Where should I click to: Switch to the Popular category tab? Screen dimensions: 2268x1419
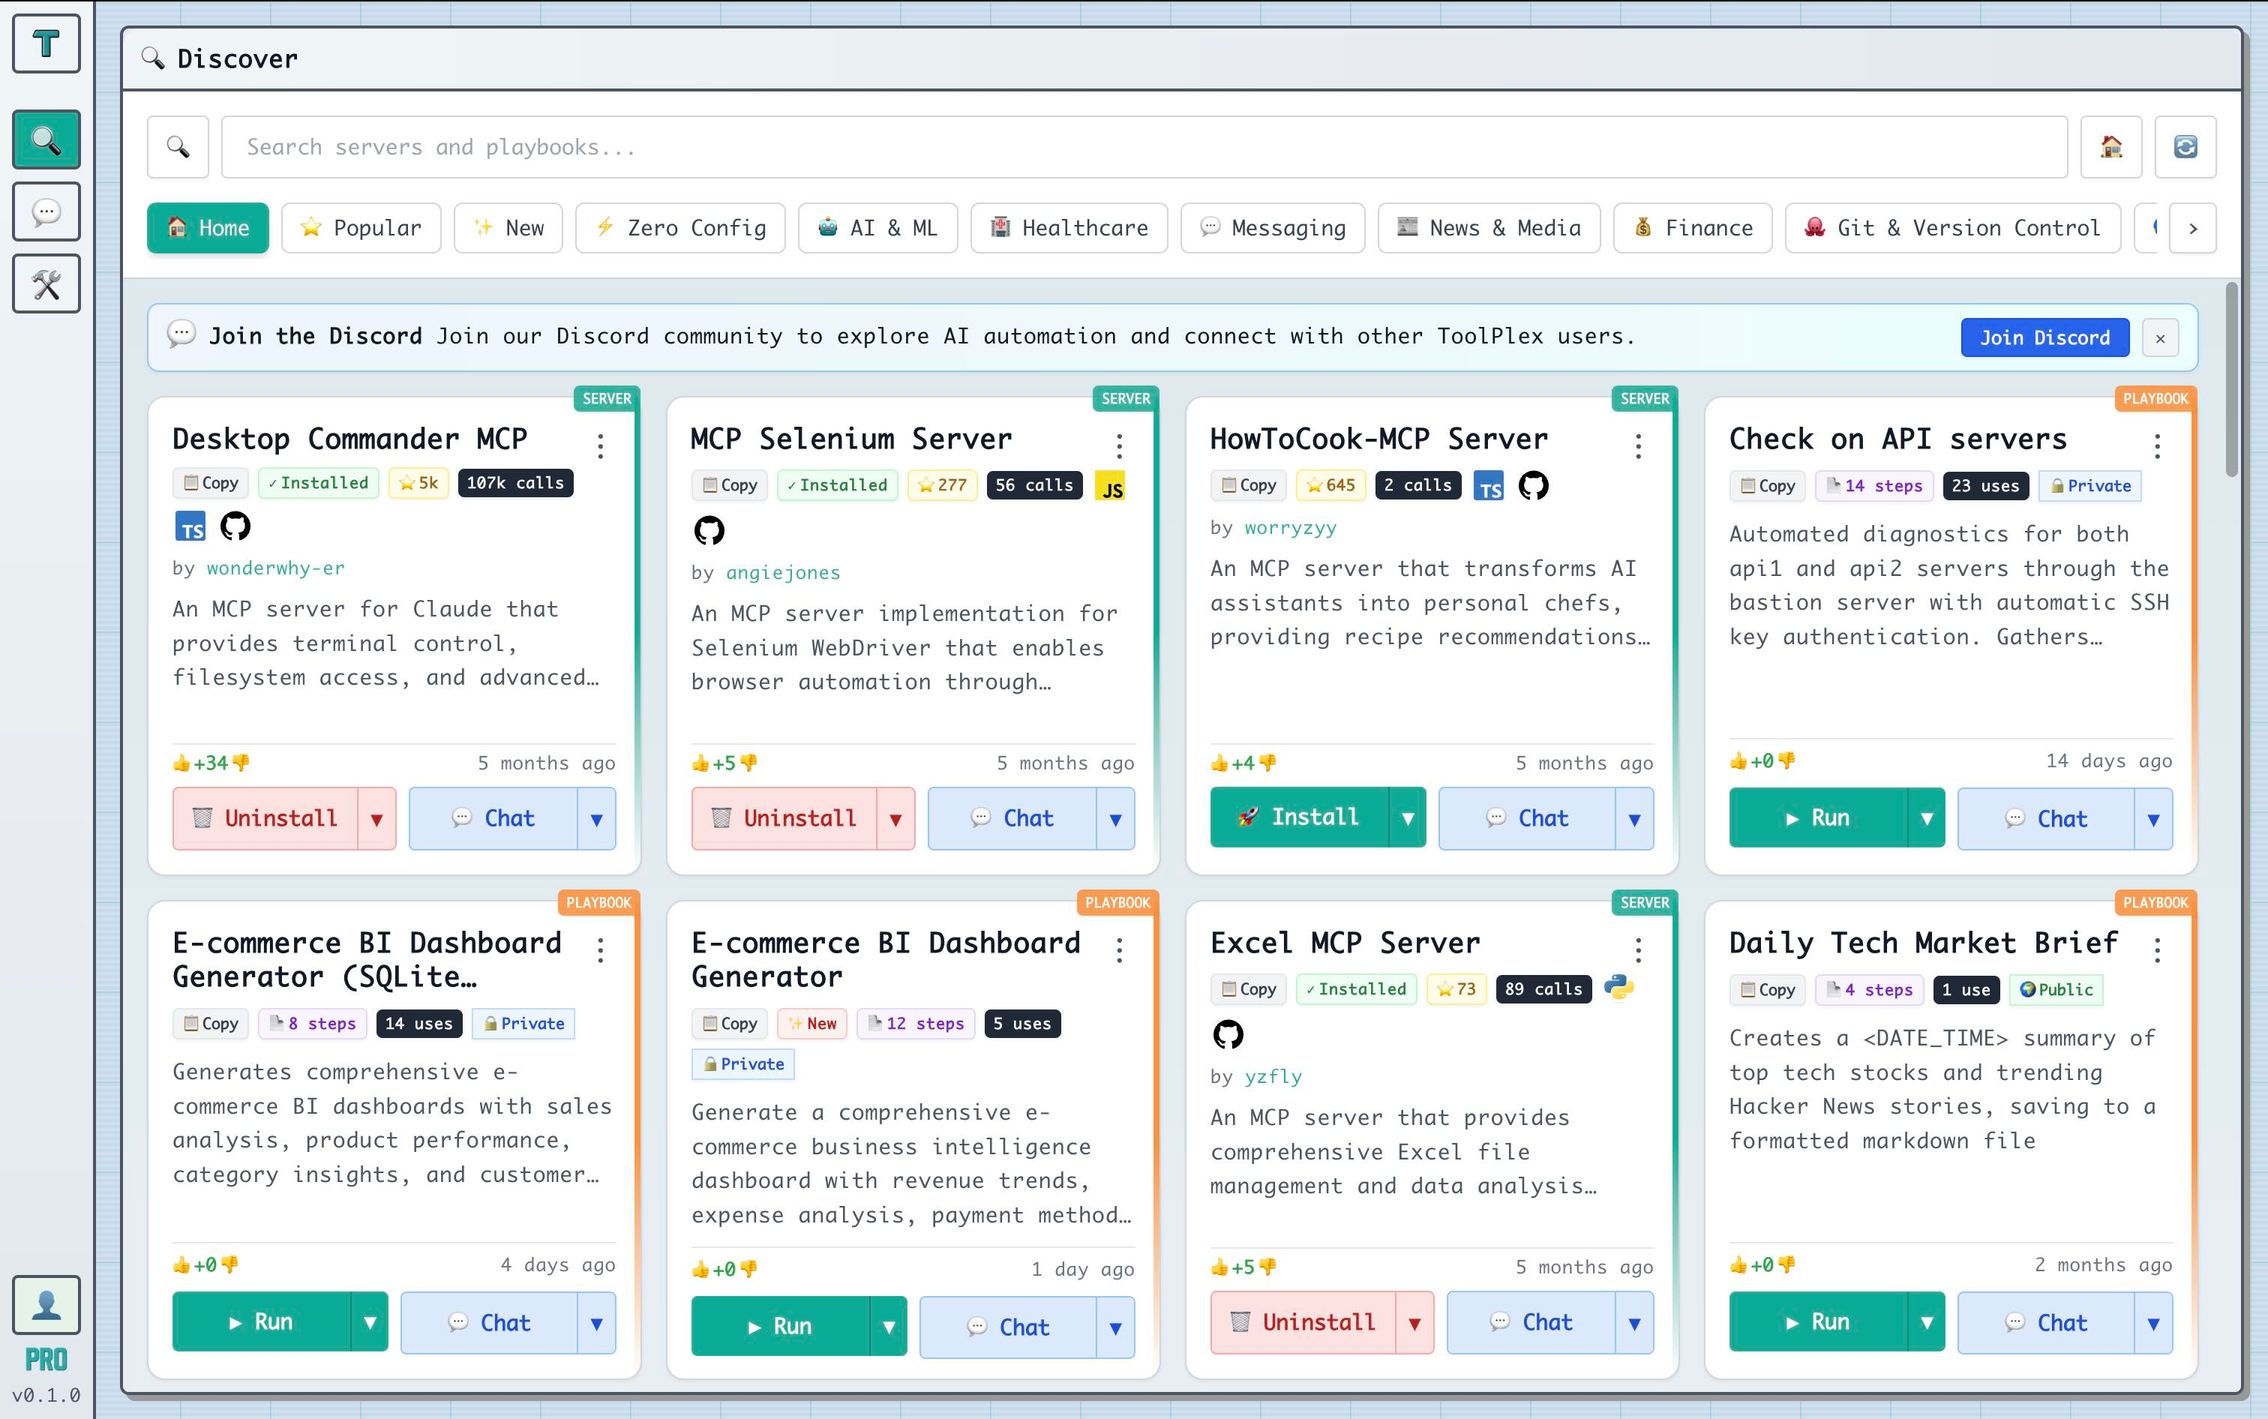pyautogui.click(x=362, y=228)
